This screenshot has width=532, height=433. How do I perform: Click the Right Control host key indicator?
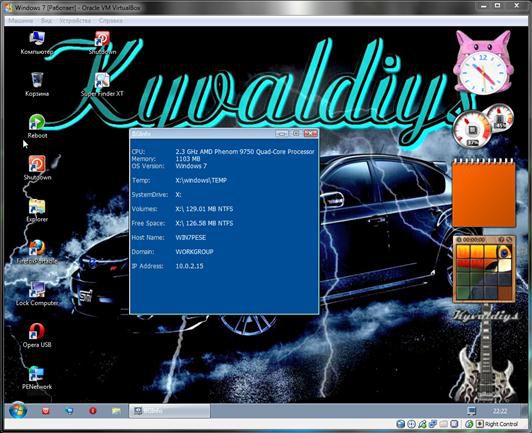[497, 424]
